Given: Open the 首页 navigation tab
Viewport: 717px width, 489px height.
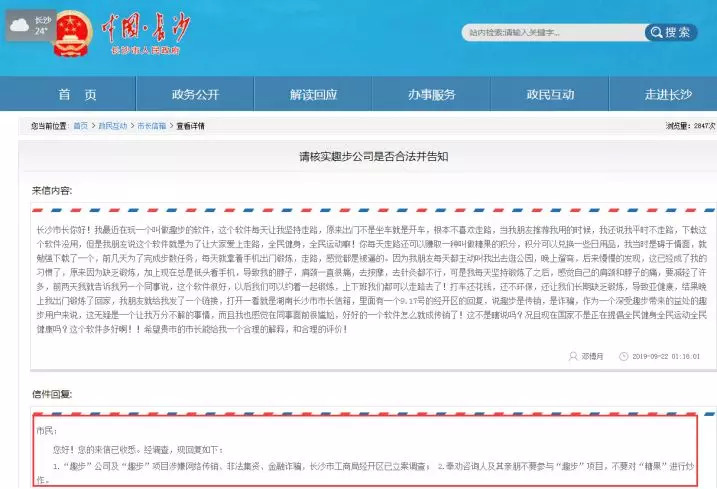Looking at the screenshot, I should point(77,94).
